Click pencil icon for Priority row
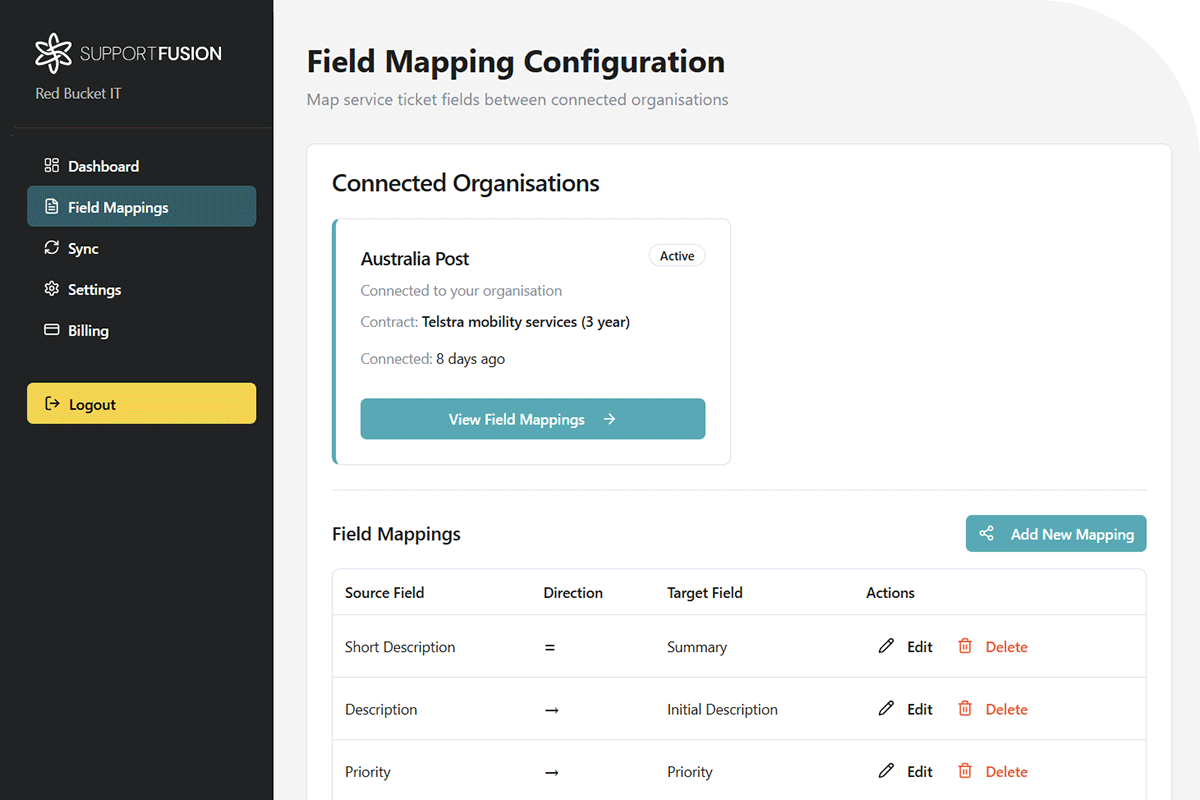The height and width of the screenshot is (800, 1200). tap(886, 771)
